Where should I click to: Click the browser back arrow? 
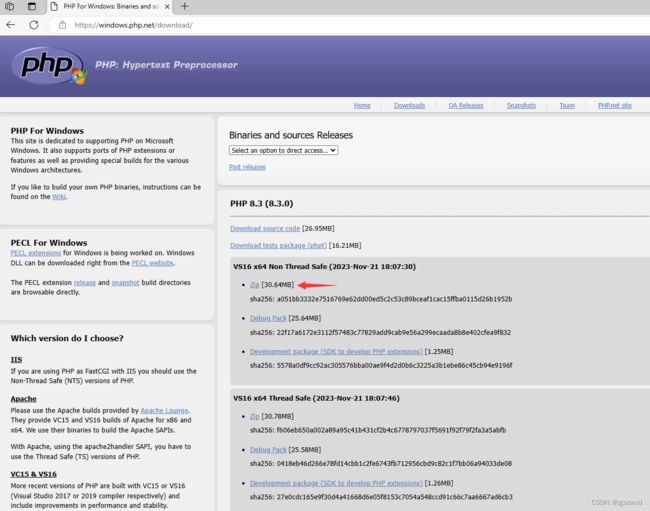tap(10, 25)
